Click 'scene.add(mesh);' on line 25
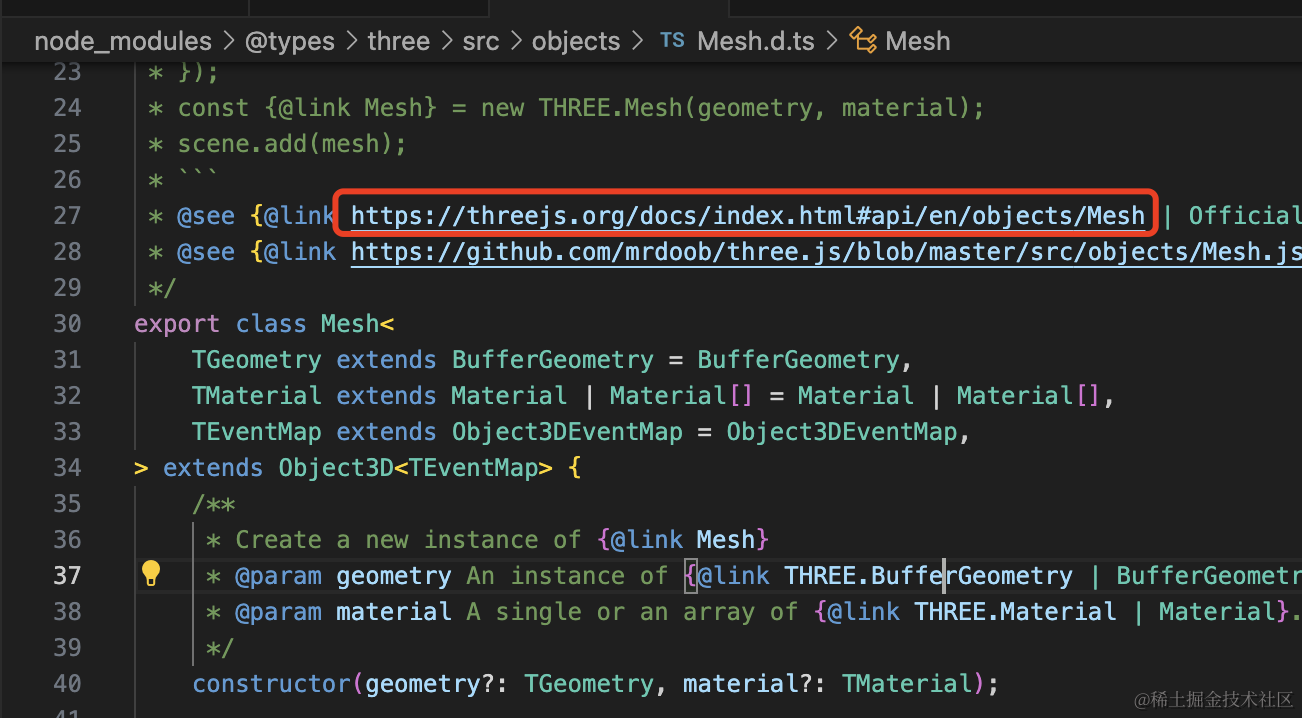Screen dimensions: 1302x718 pyautogui.click(x=292, y=144)
